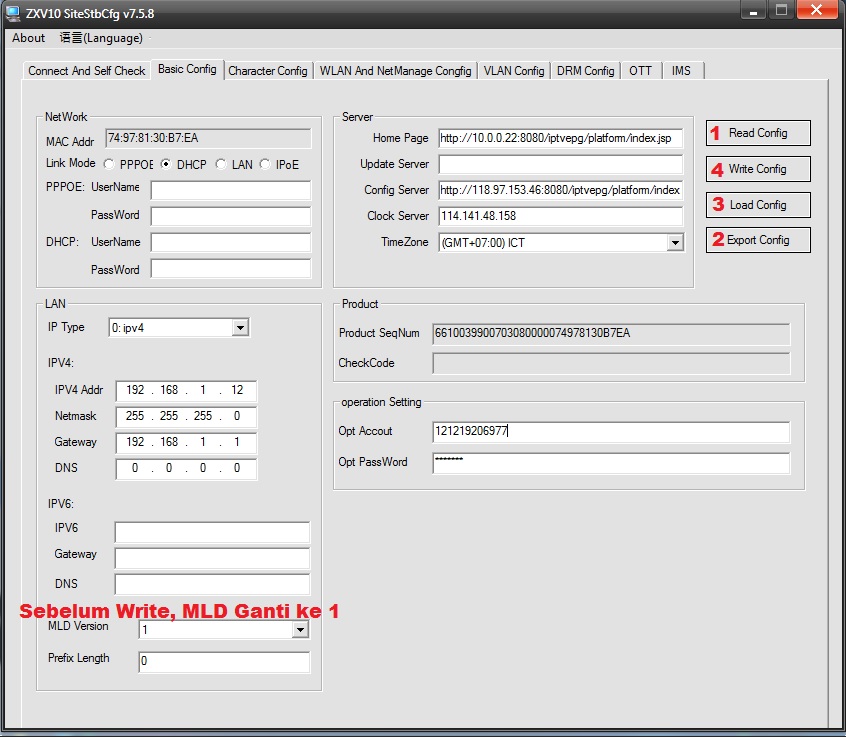The image size is (846, 737).
Task: Click the Config Server field
Action: pyautogui.click(x=561, y=190)
